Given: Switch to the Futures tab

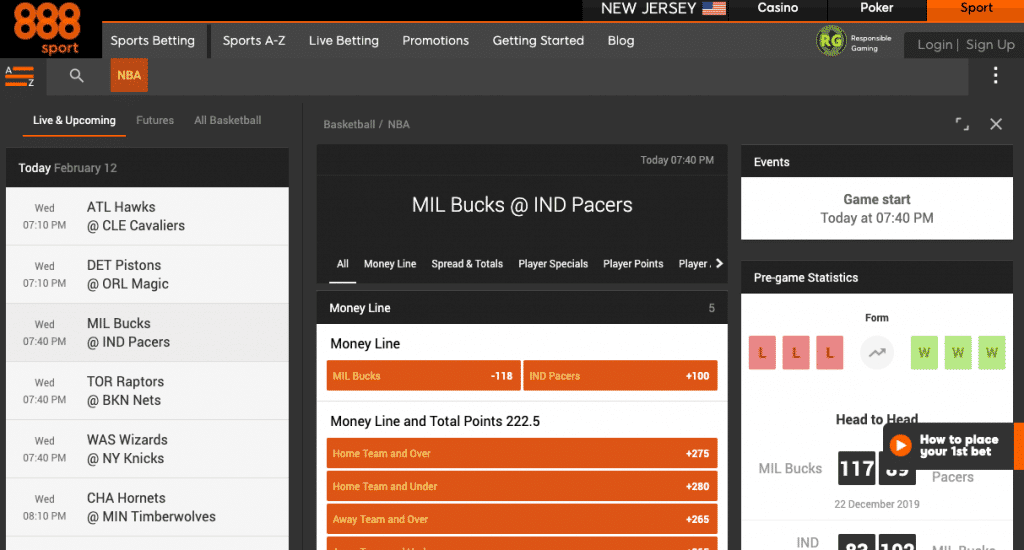Looking at the screenshot, I should coord(155,120).
